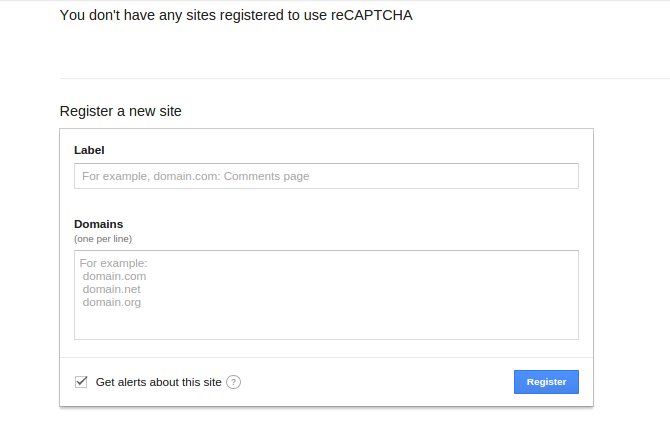Screen dimensions: 670x444
Task: Click the 'domain.org' placeholder line
Action: click(x=112, y=303)
